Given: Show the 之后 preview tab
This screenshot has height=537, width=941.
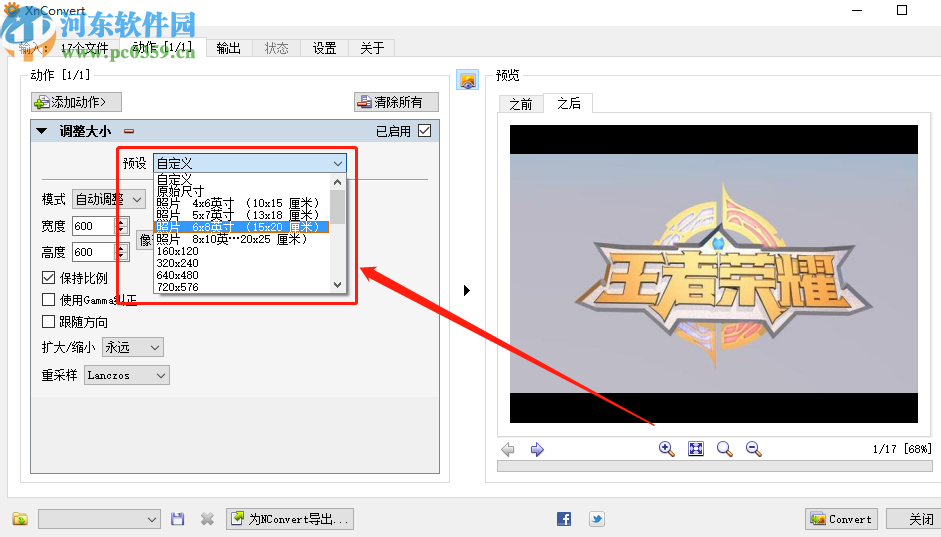Looking at the screenshot, I should [568, 103].
